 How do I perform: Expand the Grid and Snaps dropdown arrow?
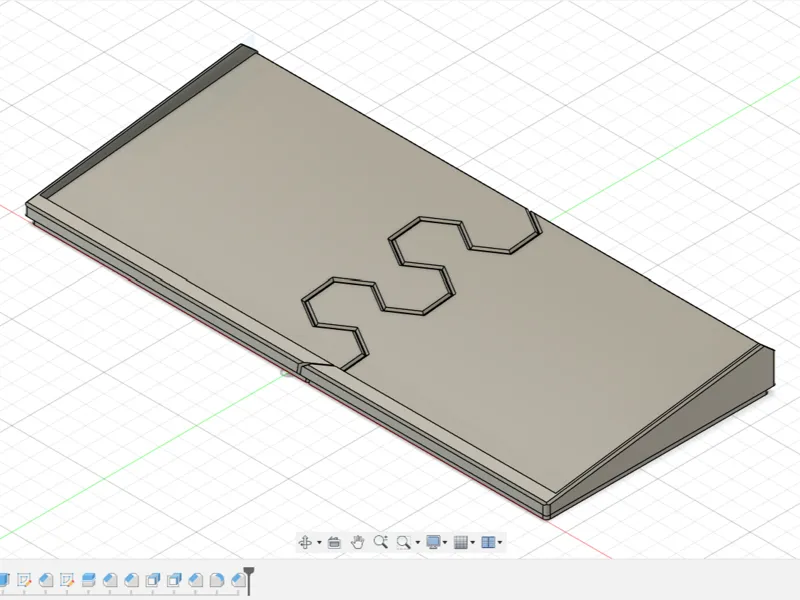(x=472, y=542)
